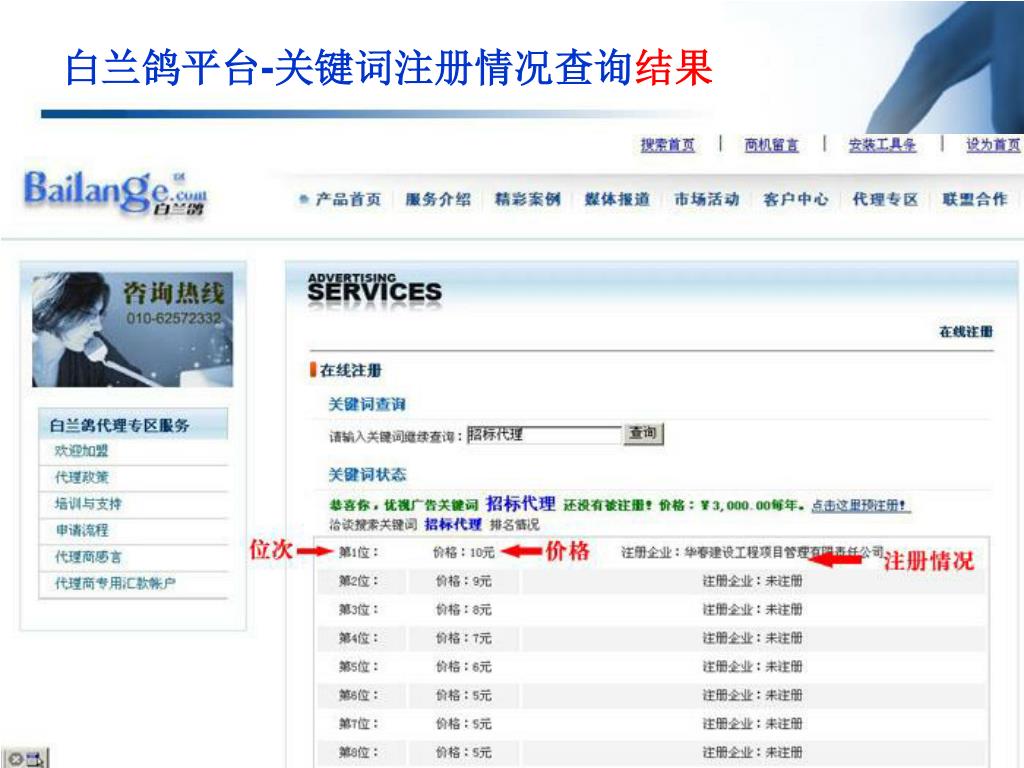Click 注册企业：未注册 in 第5位 row
Viewport: 1024px width, 768px height.
pos(752,667)
